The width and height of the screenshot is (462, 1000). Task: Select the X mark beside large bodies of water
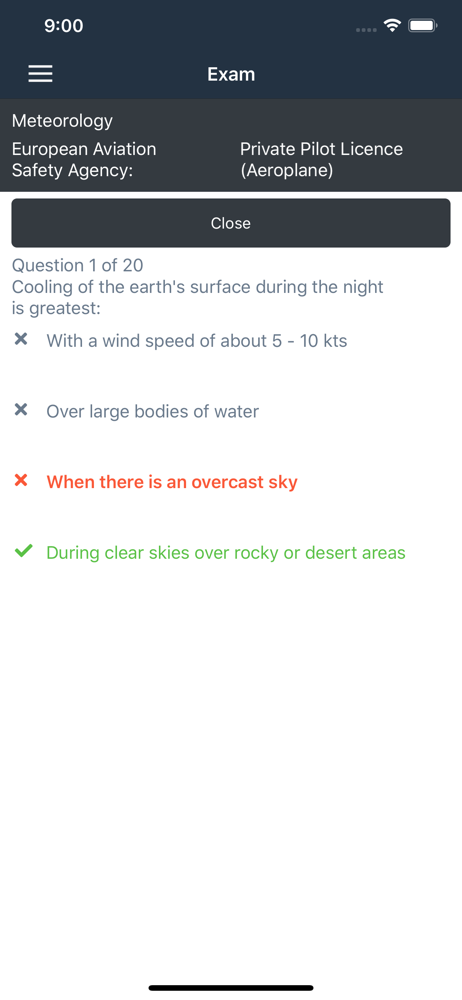click(21, 410)
